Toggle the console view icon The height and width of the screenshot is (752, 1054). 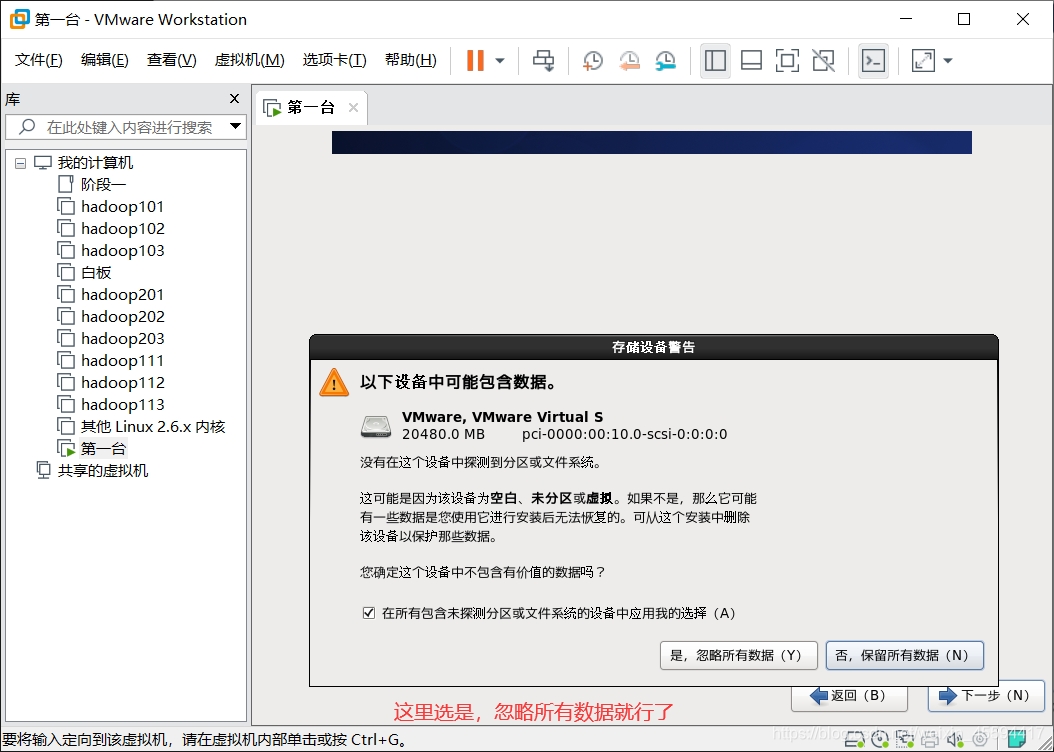pos(873,60)
